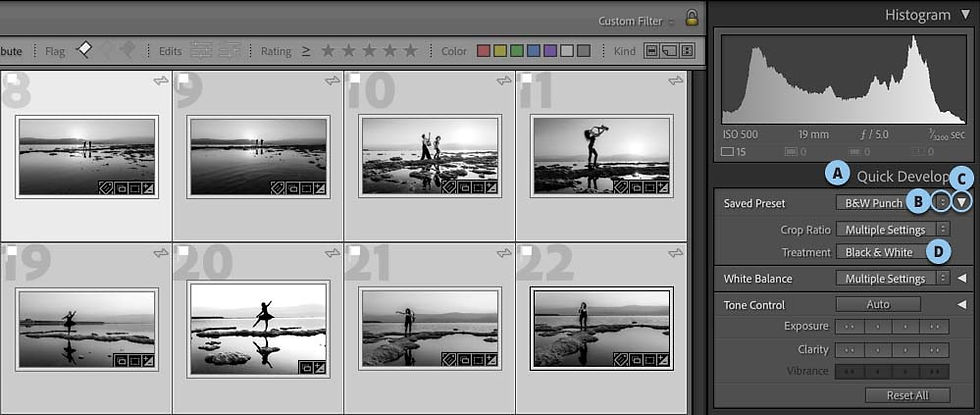980x415 pixels.
Task: Toggle flag on photo 21 cell
Action: [x=354, y=251]
